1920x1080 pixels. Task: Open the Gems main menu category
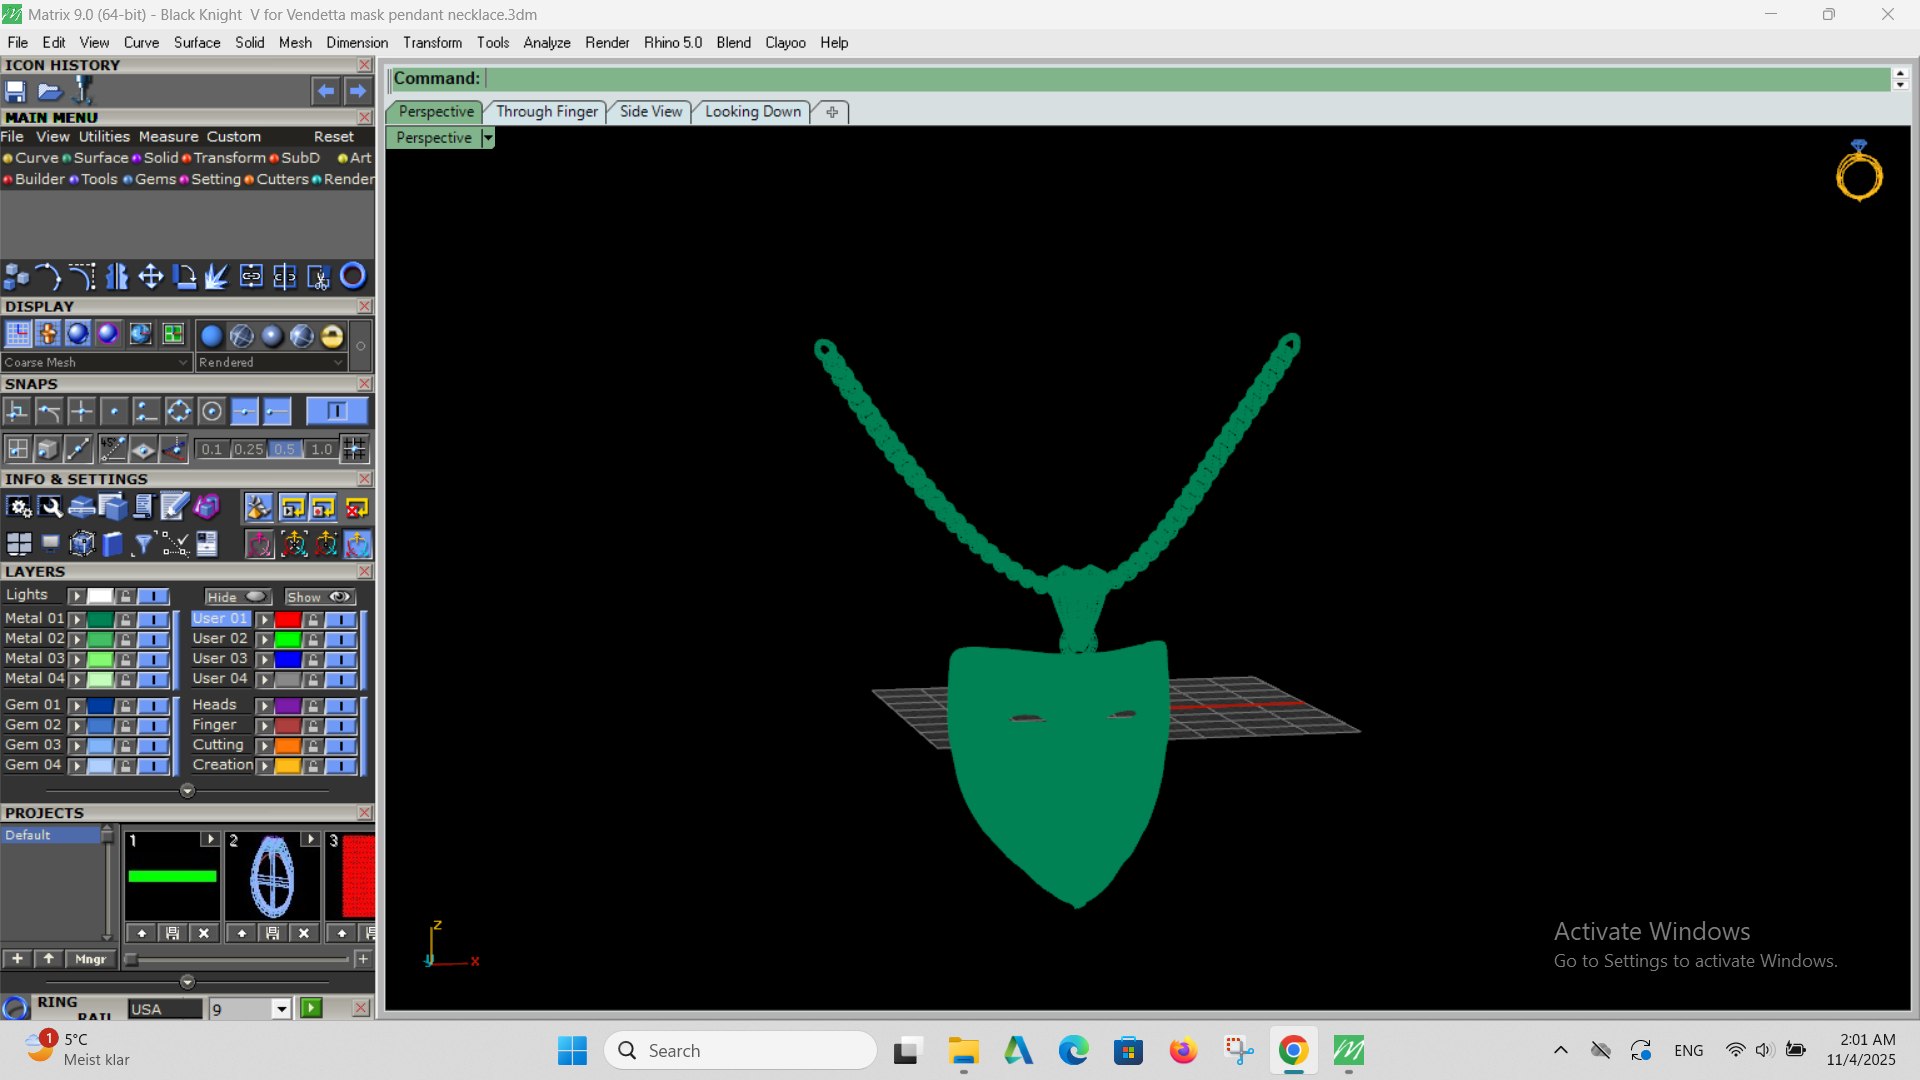pos(155,179)
